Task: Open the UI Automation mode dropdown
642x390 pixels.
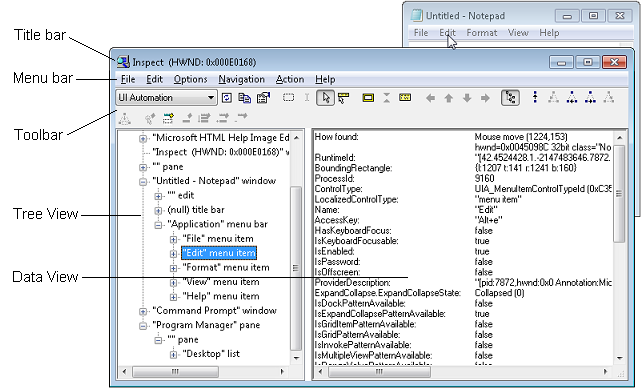Action: pyautogui.click(x=166, y=98)
